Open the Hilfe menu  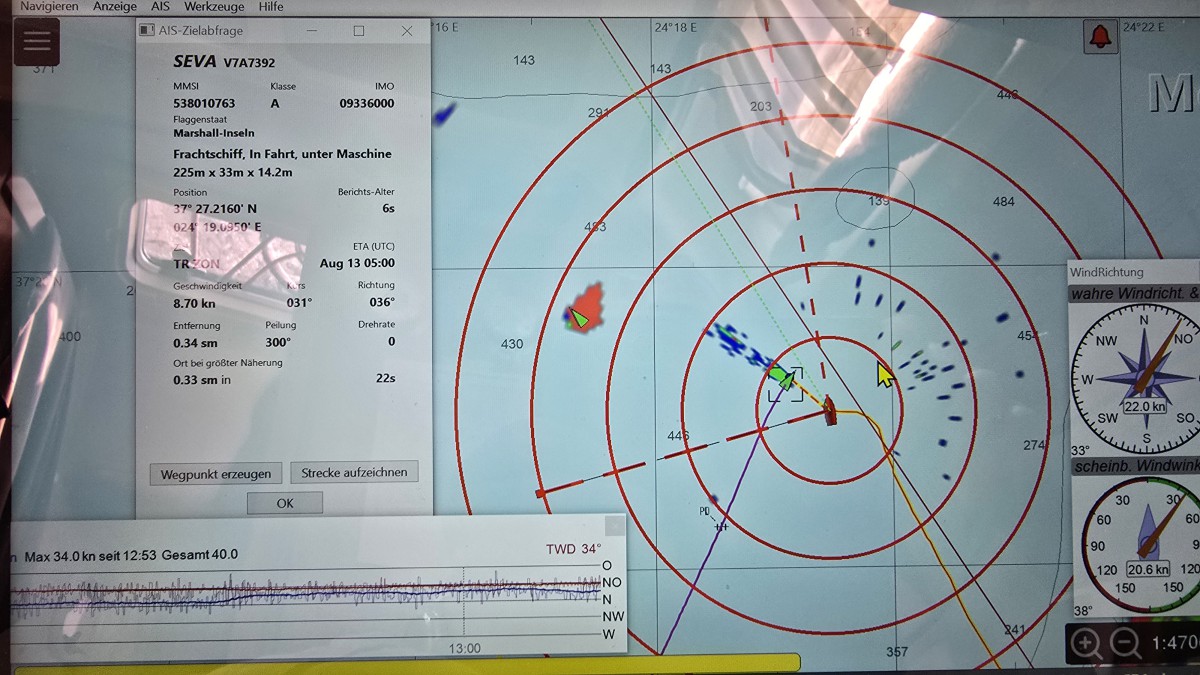[x=271, y=6]
